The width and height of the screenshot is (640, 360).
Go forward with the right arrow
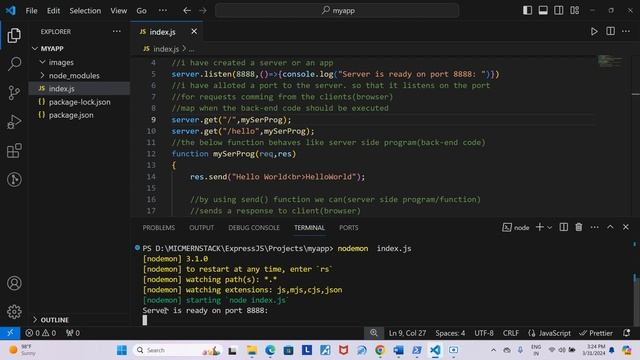tap(203, 11)
